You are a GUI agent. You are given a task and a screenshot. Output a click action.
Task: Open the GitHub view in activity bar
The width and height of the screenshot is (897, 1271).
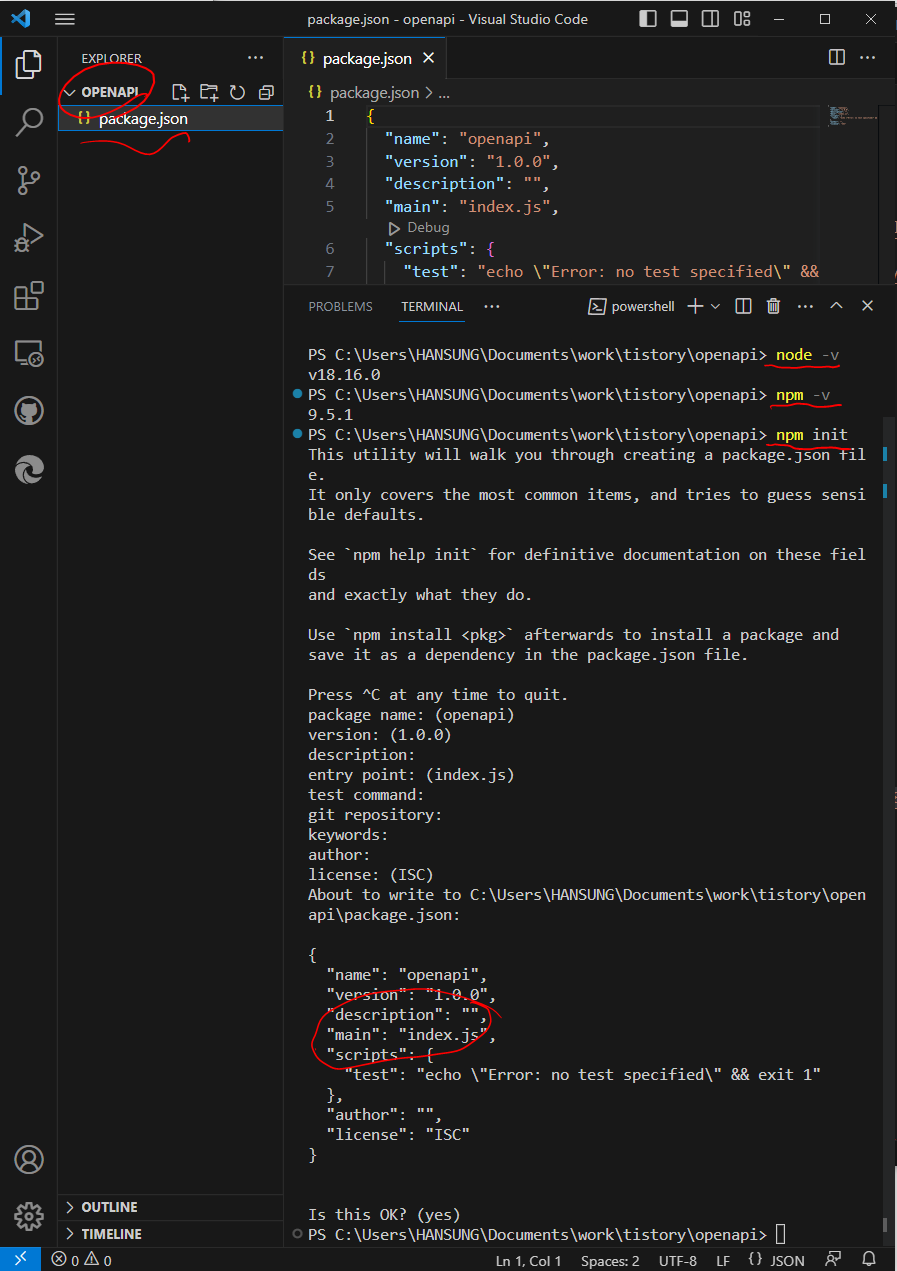[29, 411]
